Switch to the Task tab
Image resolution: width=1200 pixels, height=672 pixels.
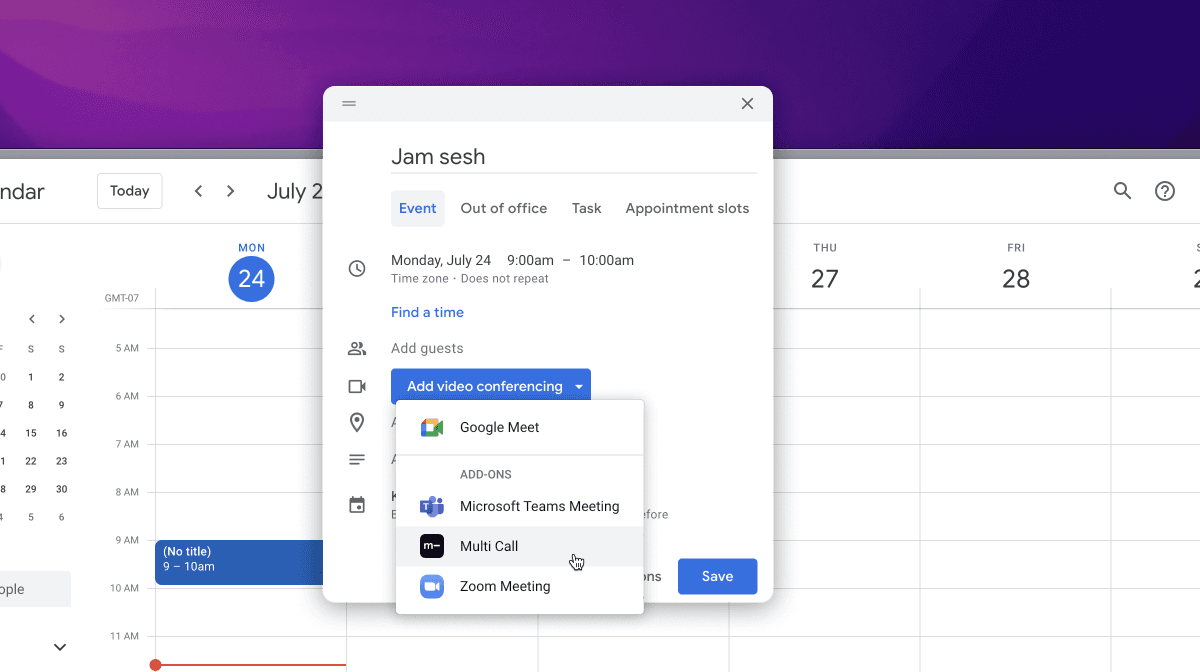click(x=587, y=208)
